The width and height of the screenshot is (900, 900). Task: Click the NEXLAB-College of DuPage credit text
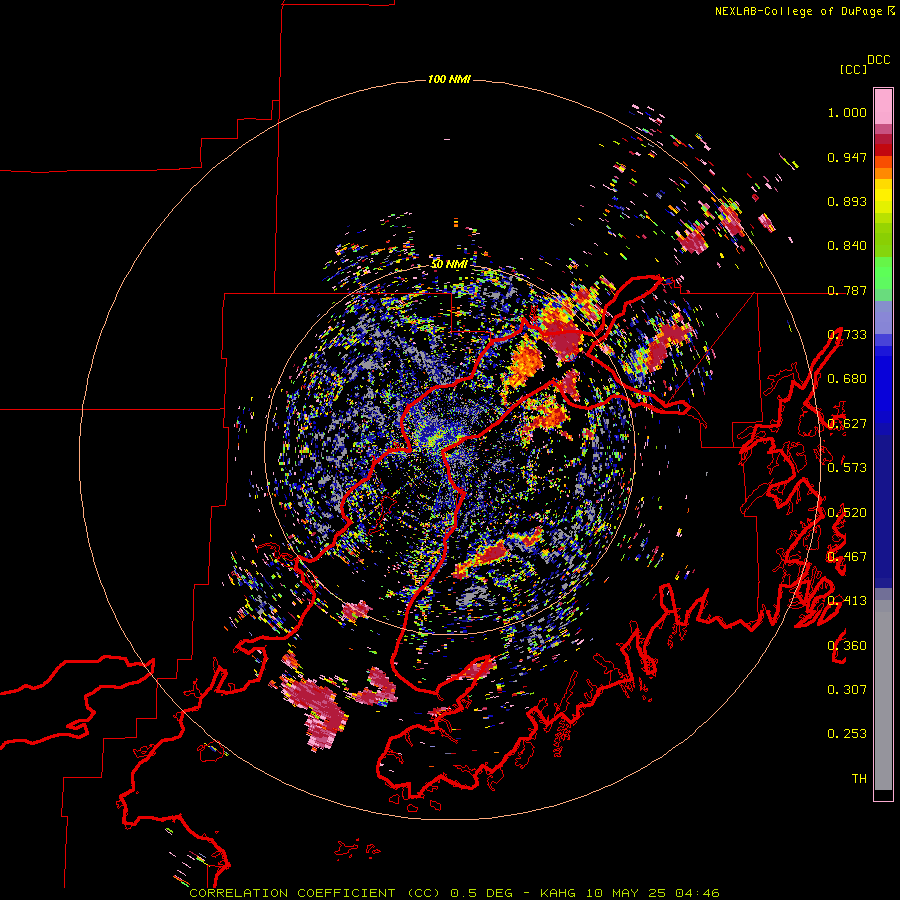pyautogui.click(x=799, y=11)
